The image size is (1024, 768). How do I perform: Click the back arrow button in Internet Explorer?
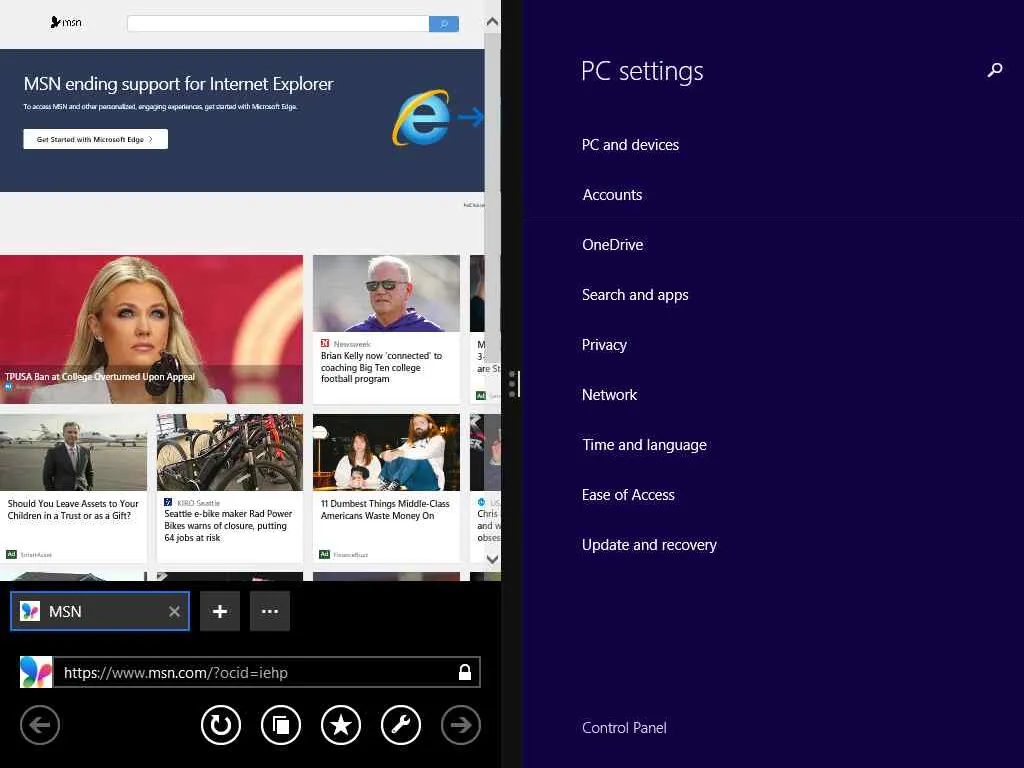click(40, 725)
